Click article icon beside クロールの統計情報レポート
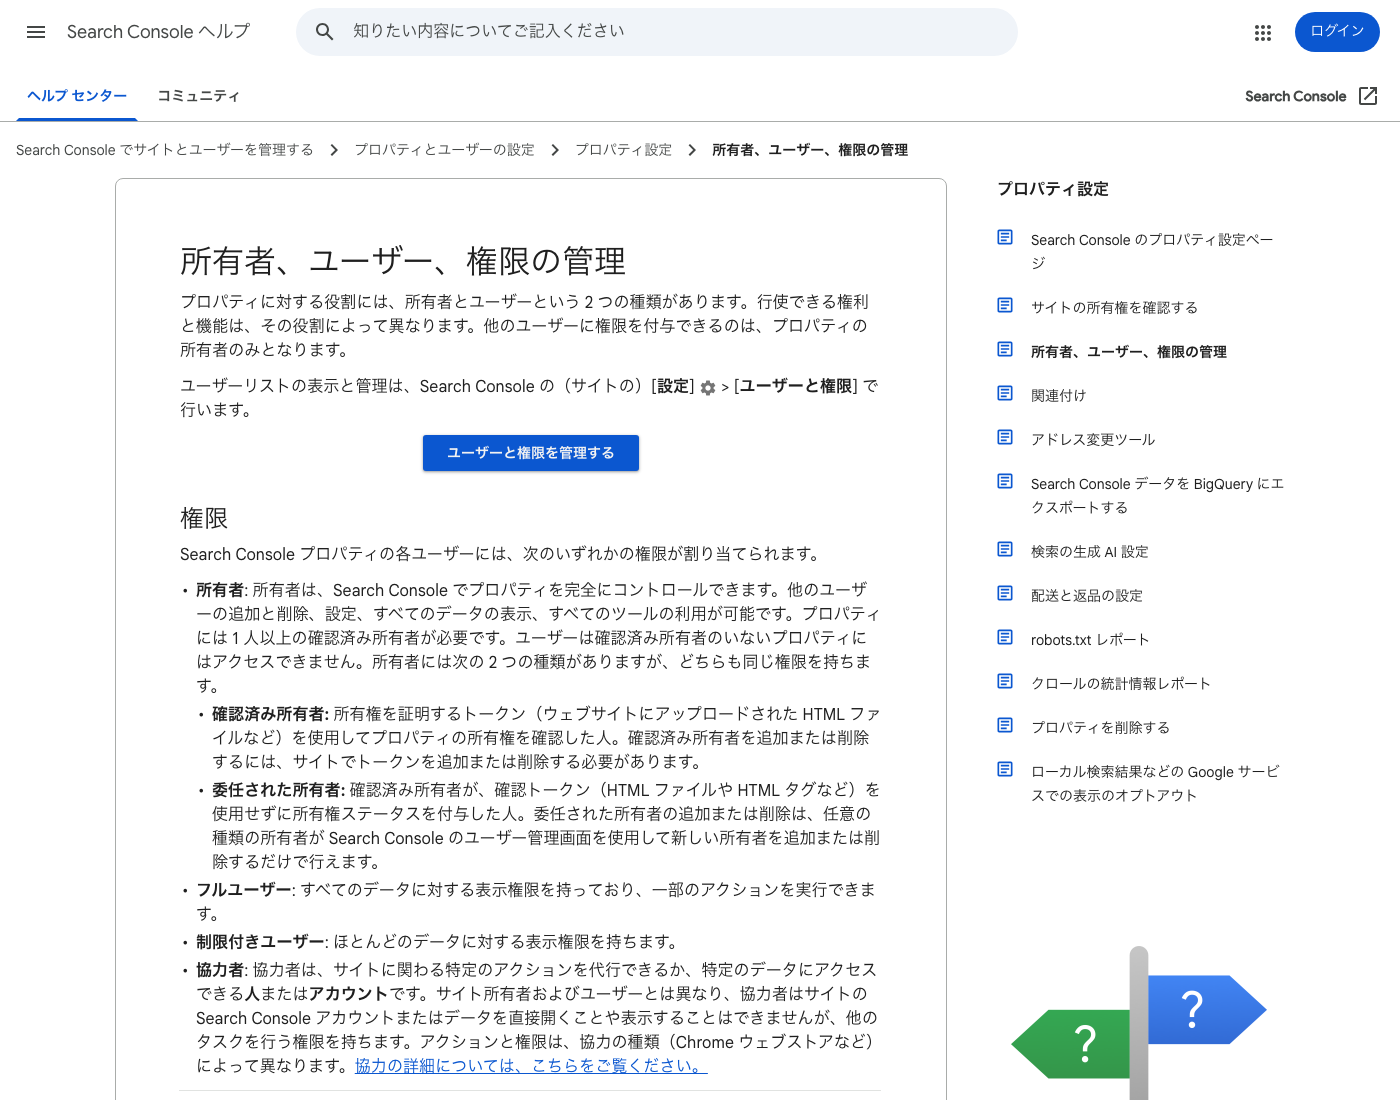 [1005, 681]
